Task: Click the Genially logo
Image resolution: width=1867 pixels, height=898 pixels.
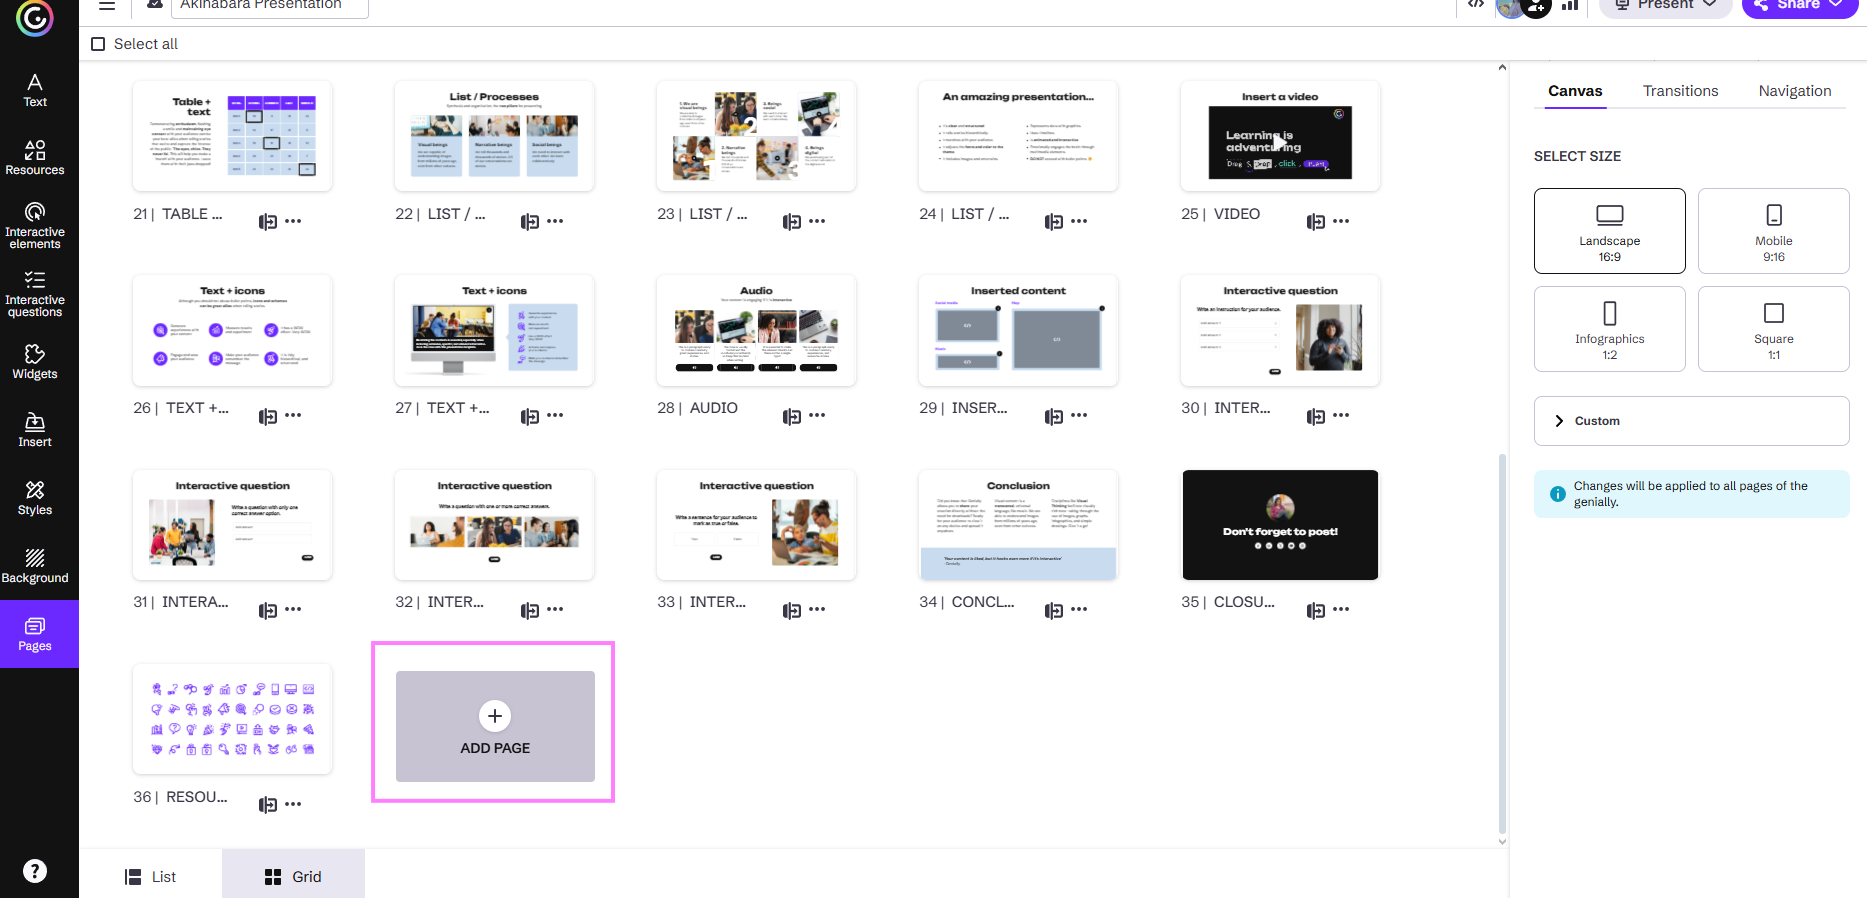Action: (35, 17)
